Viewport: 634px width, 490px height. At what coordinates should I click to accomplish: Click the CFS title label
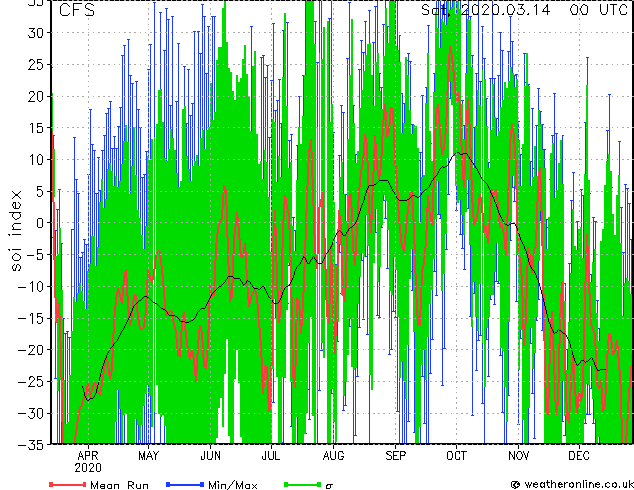[77, 10]
